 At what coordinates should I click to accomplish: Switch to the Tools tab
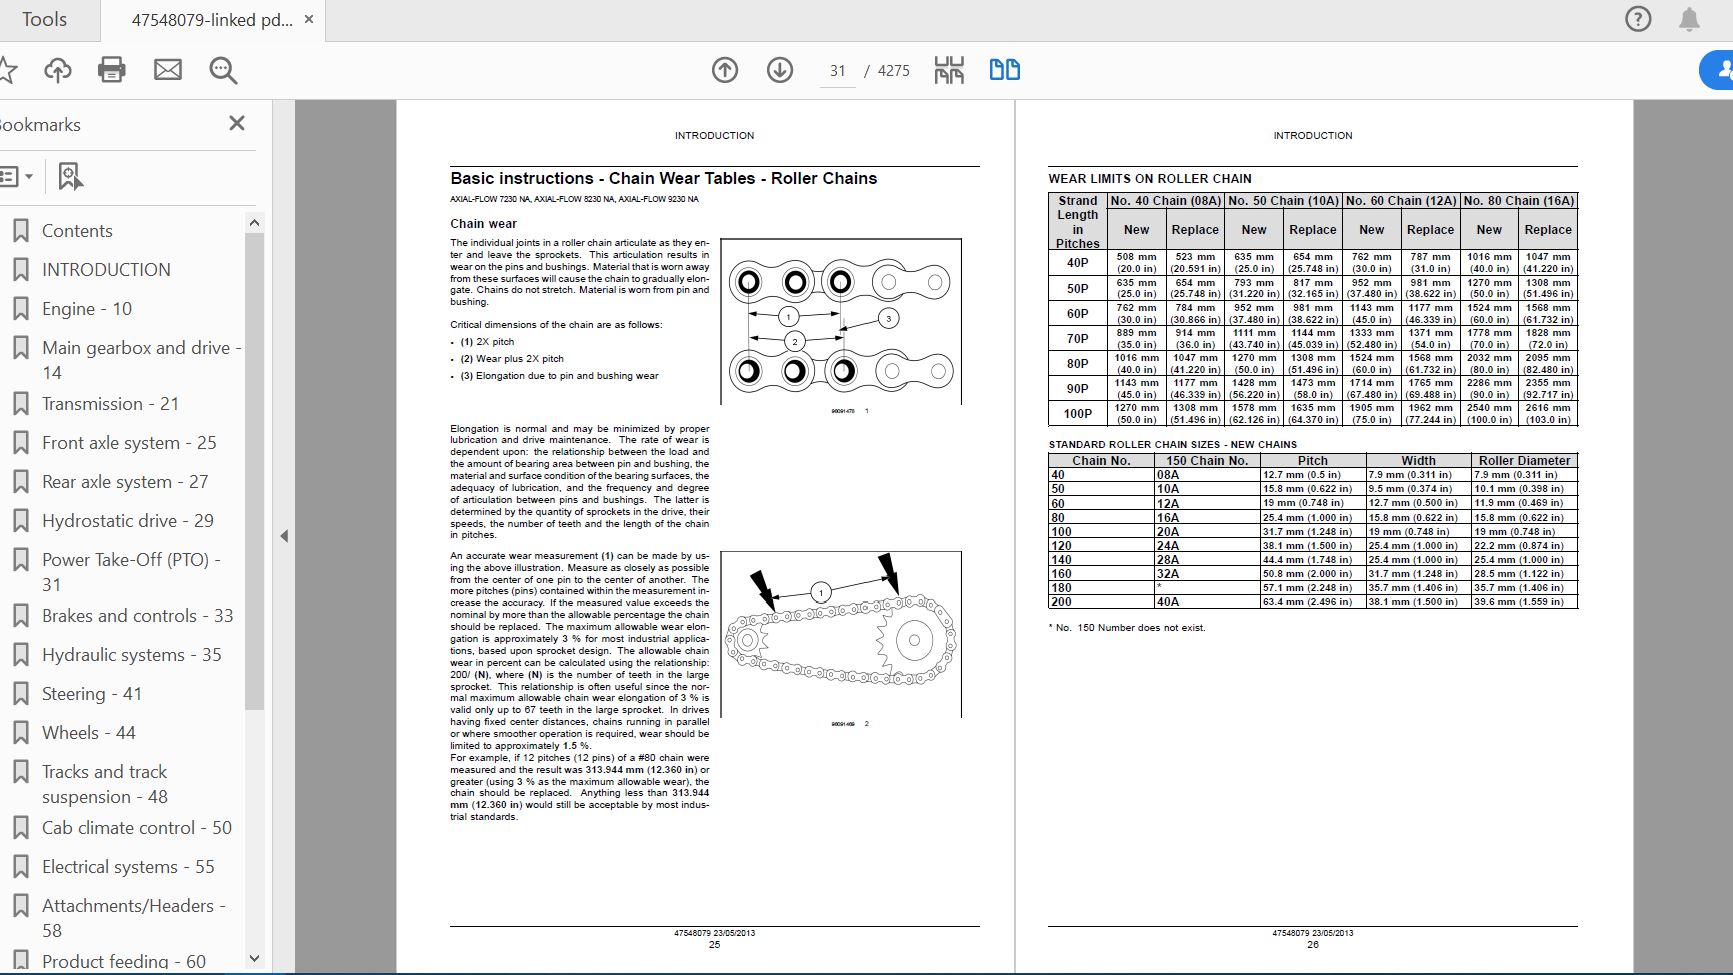44,20
